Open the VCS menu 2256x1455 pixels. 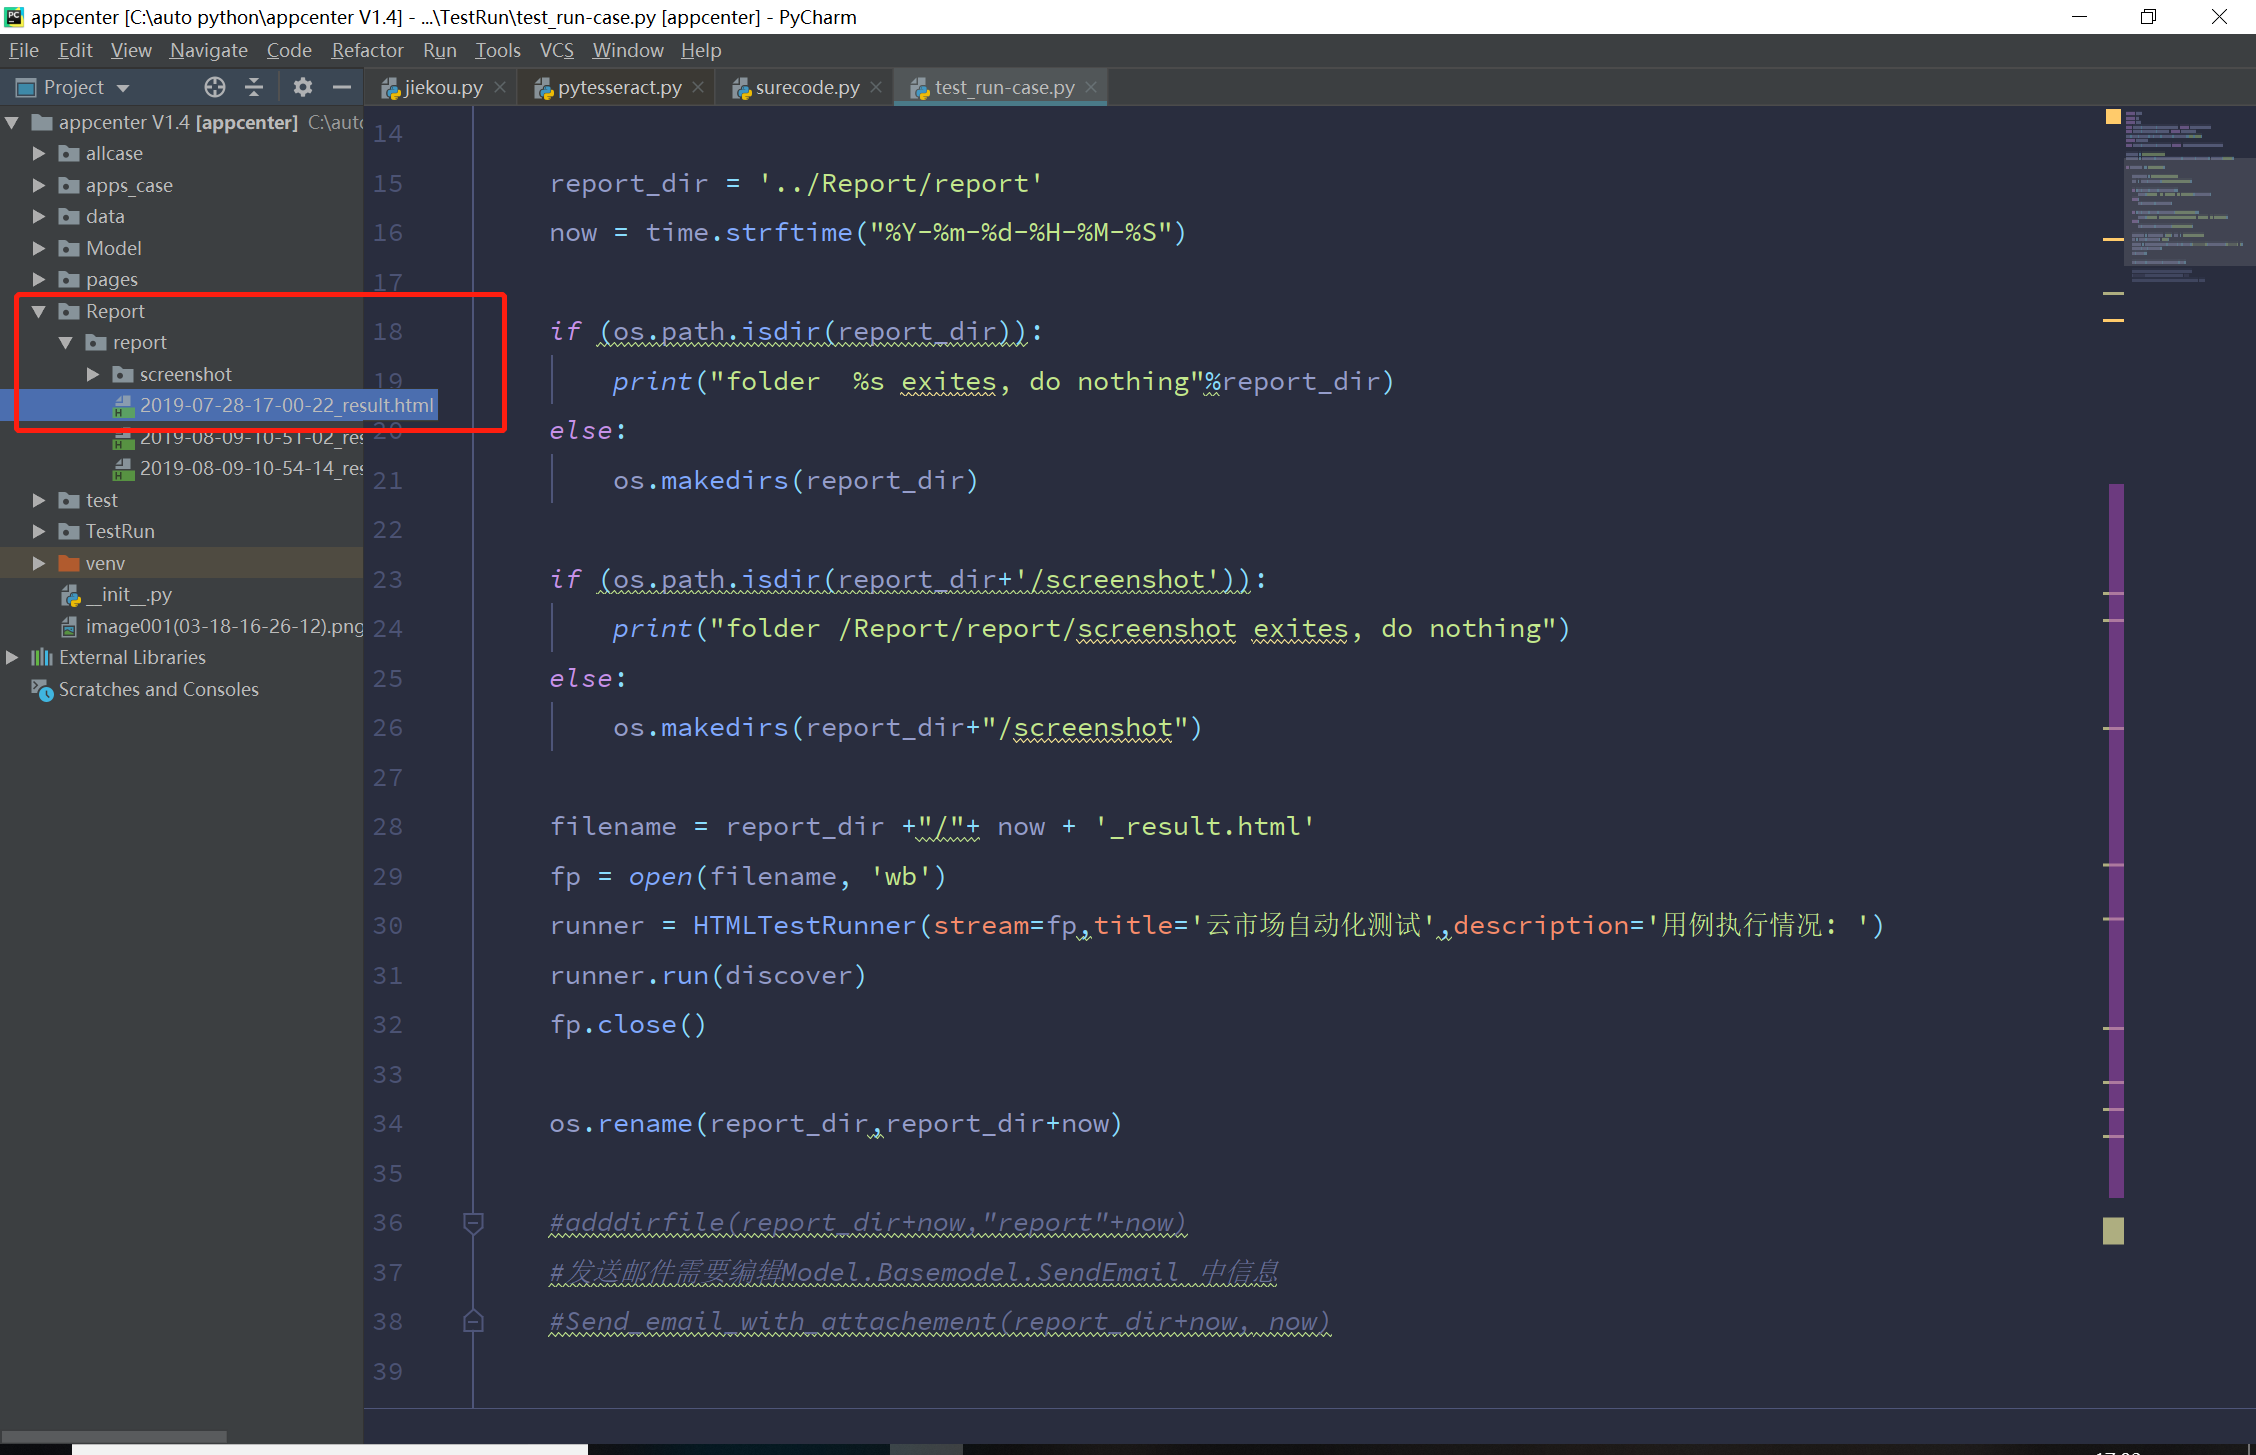(556, 50)
